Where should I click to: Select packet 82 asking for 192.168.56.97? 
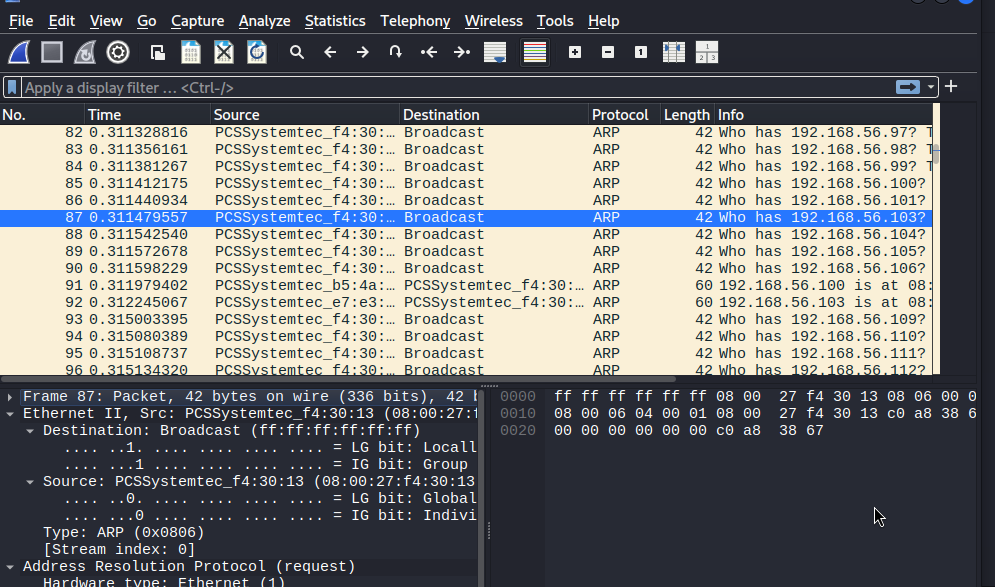point(466,133)
